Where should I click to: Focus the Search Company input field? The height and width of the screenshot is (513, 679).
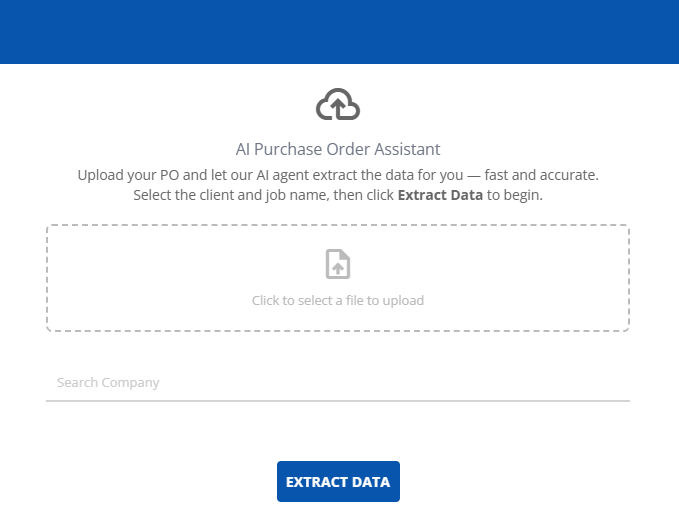[338, 383]
